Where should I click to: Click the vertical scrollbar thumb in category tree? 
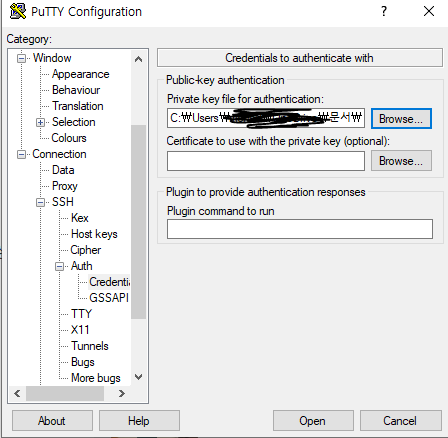pos(138,222)
